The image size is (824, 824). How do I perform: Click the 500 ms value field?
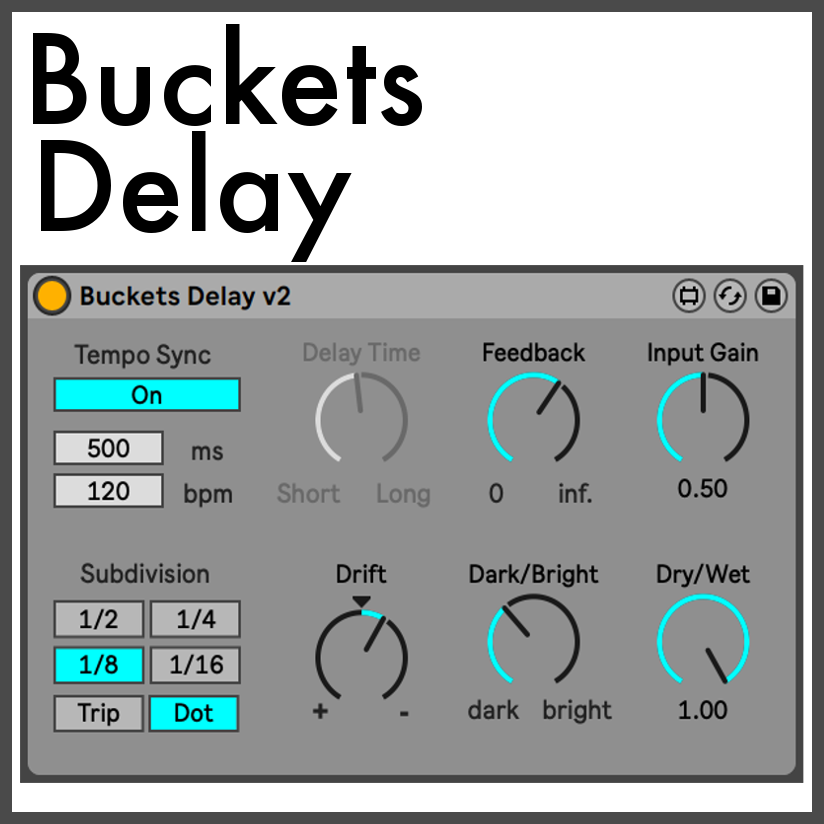click(x=109, y=448)
